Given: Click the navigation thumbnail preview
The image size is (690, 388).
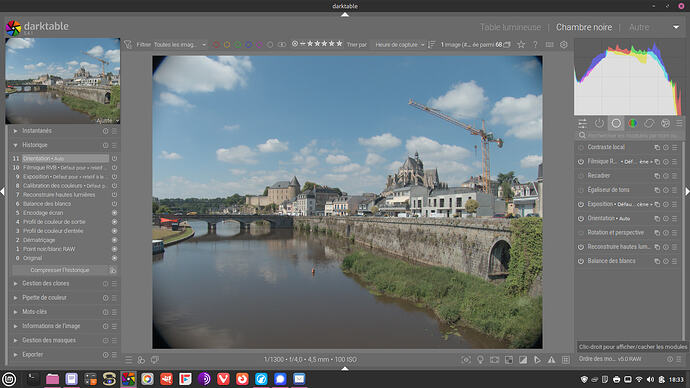Looking at the screenshot, I should pos(62,81).
